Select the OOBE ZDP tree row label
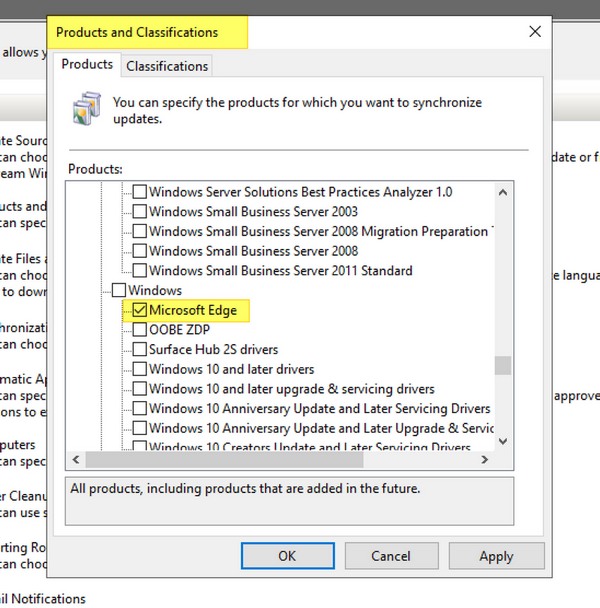This screenshot has height=608, width=600. pos(179,330)
